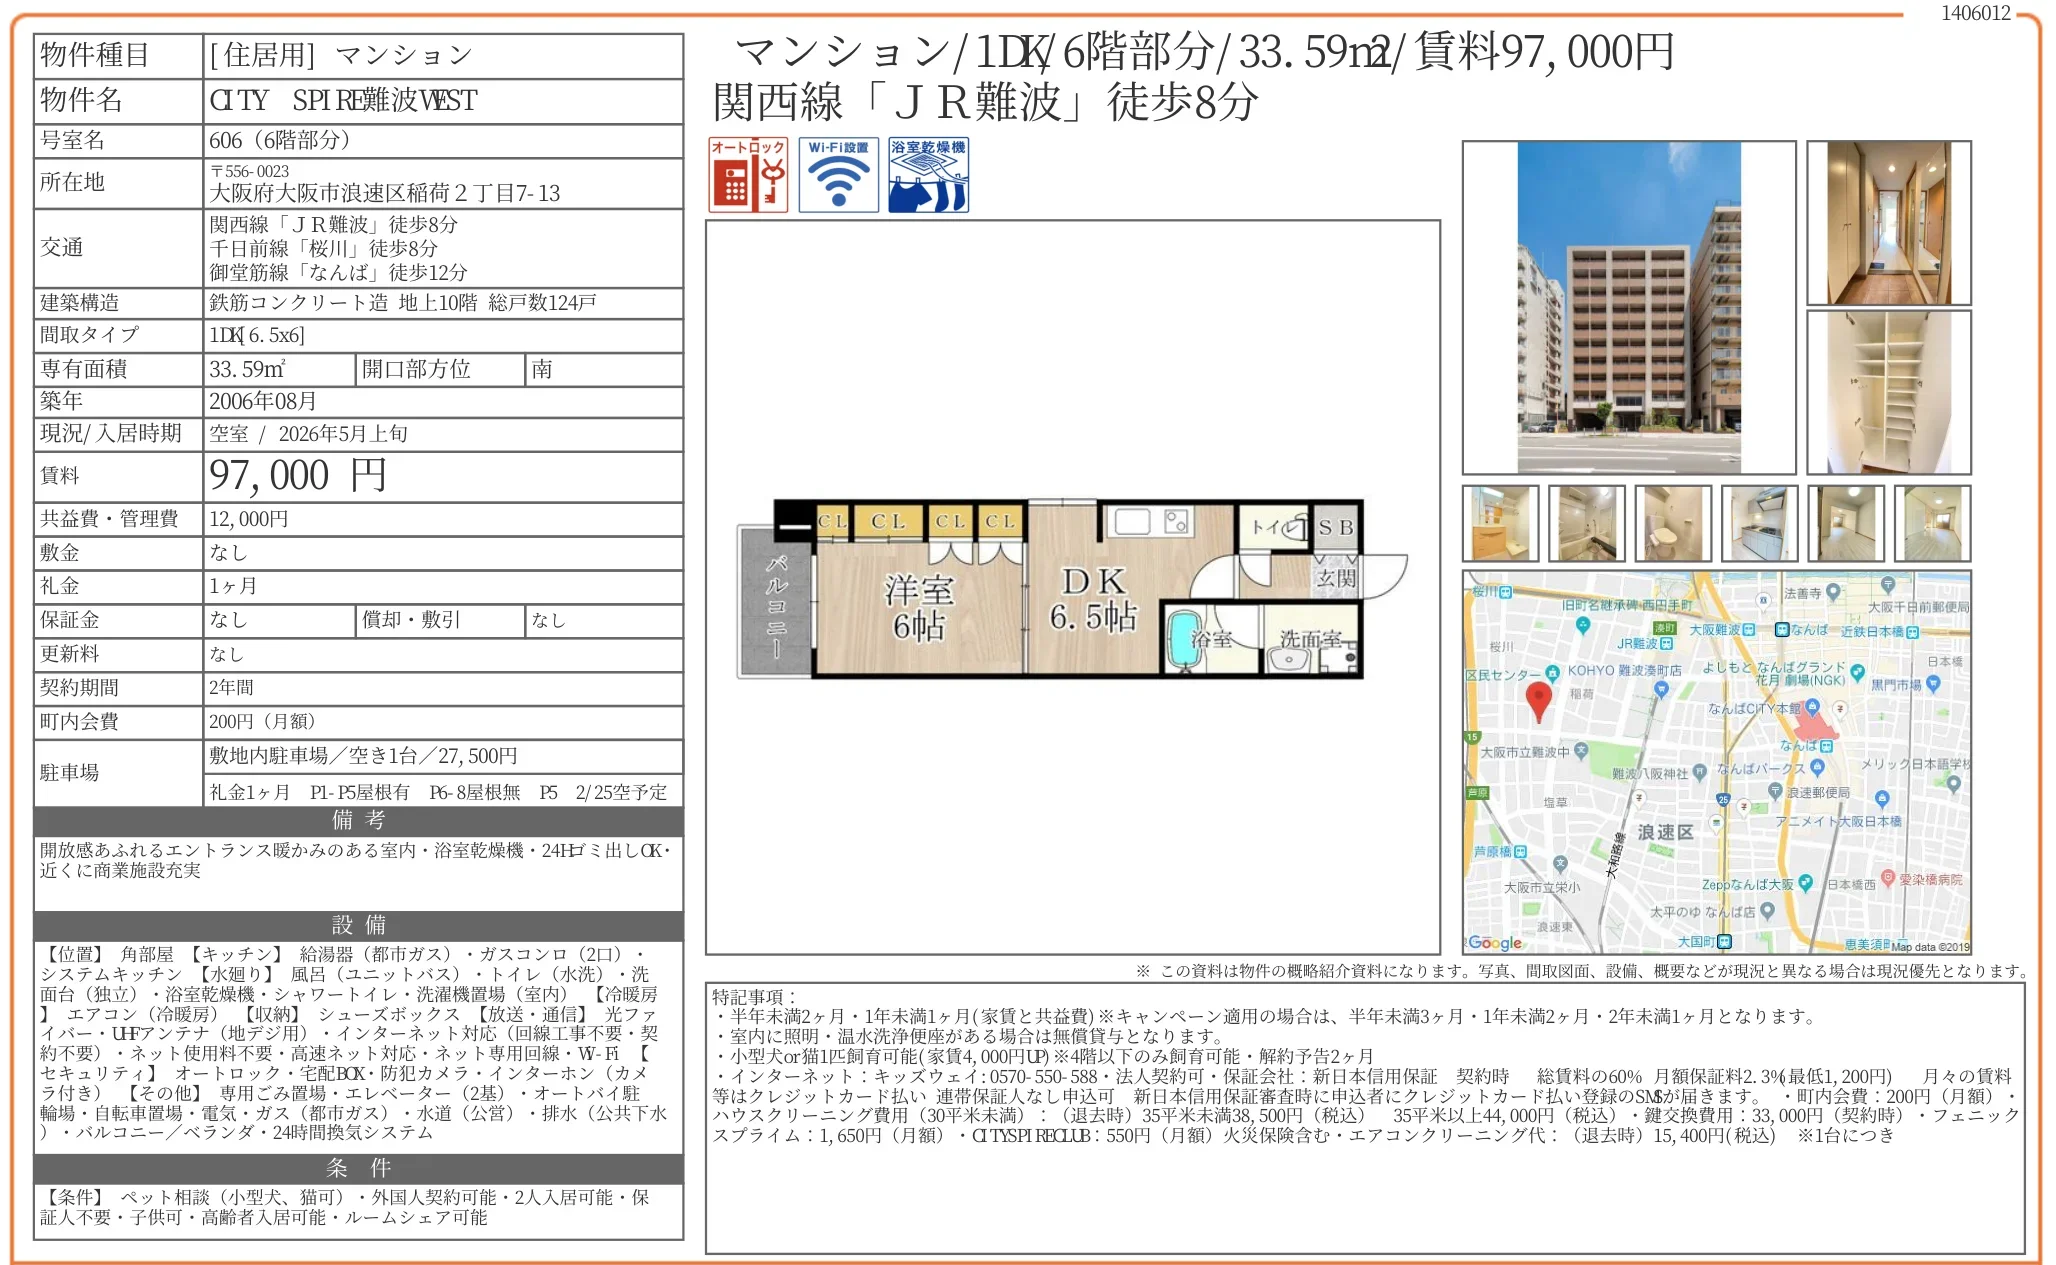Open the kitchen thumbnail photo
The width and height of the screenshot is (2056, 1265).
click(x=1759, y=523)
